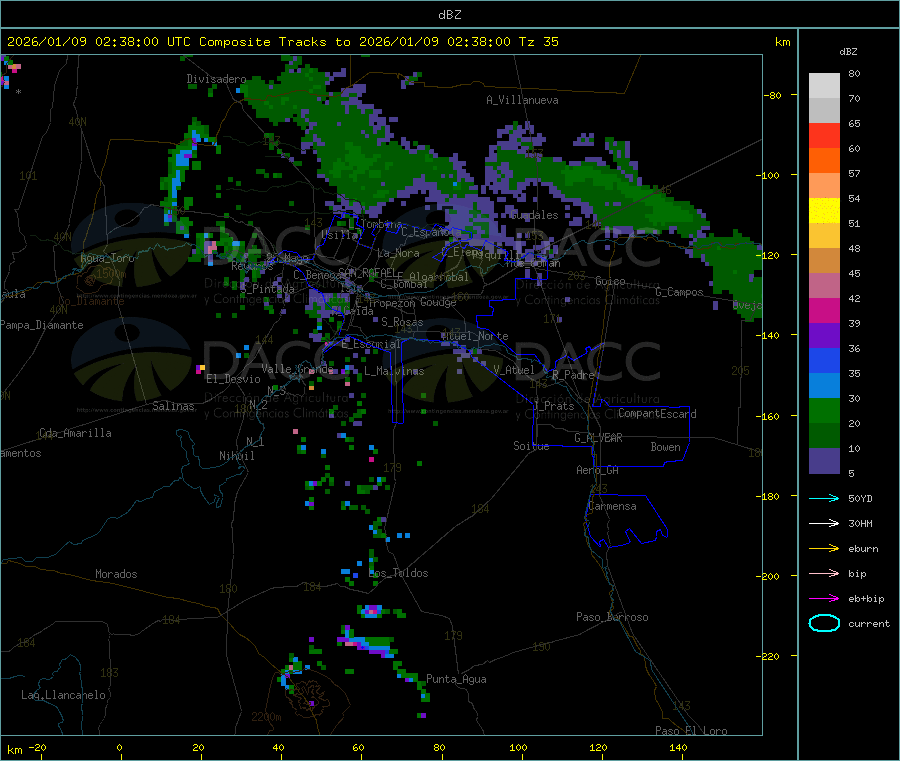Select the 5 dBZ slate purple swatch
This screenshot has height=761, width=900.
824,461
